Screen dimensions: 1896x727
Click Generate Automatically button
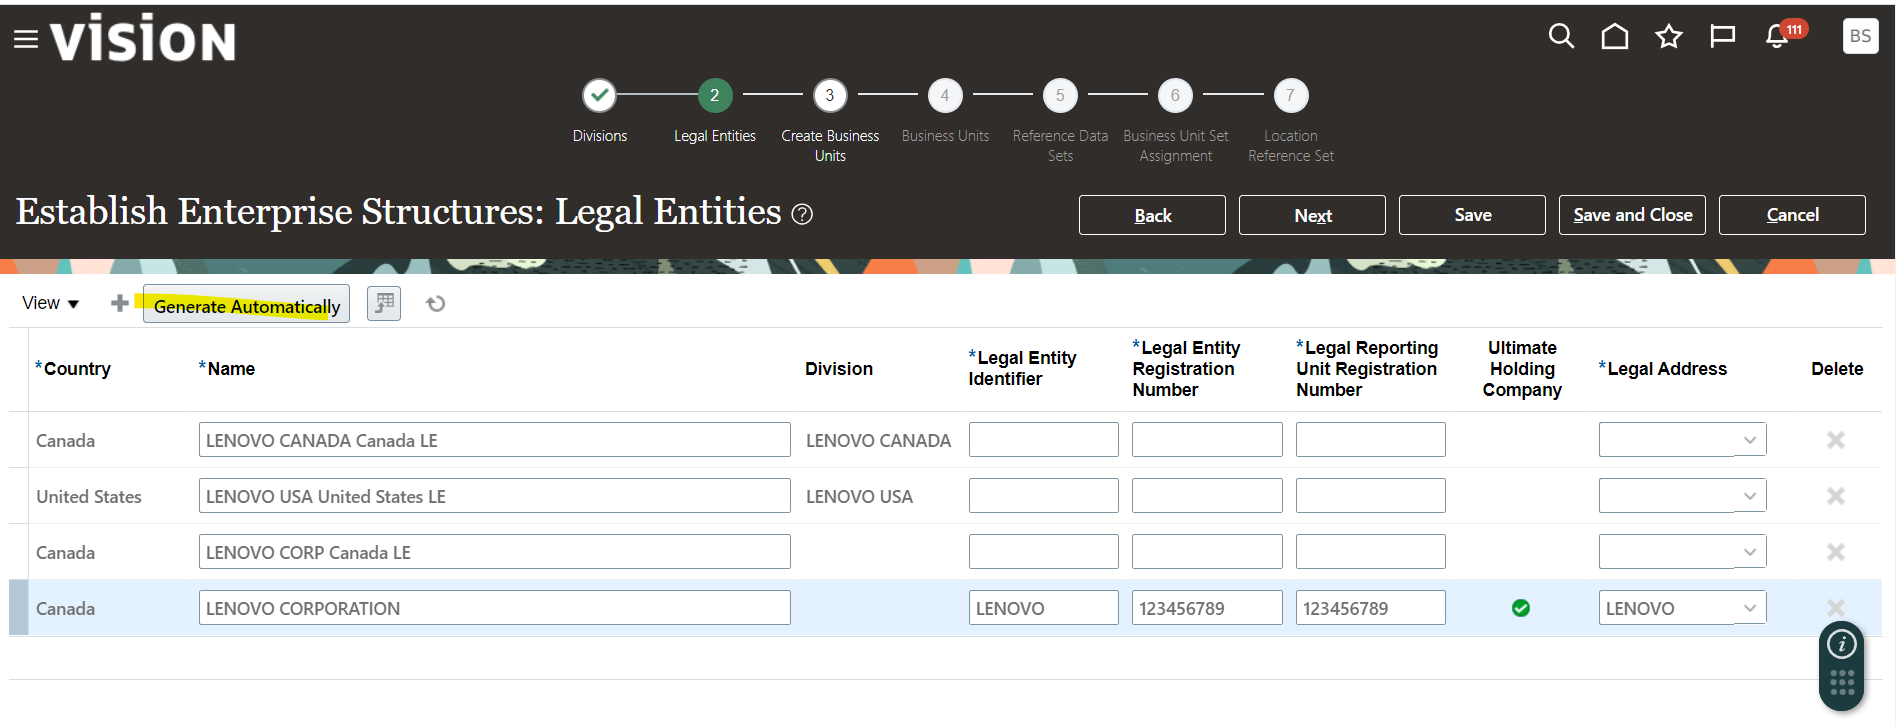(x=246, y=304)
